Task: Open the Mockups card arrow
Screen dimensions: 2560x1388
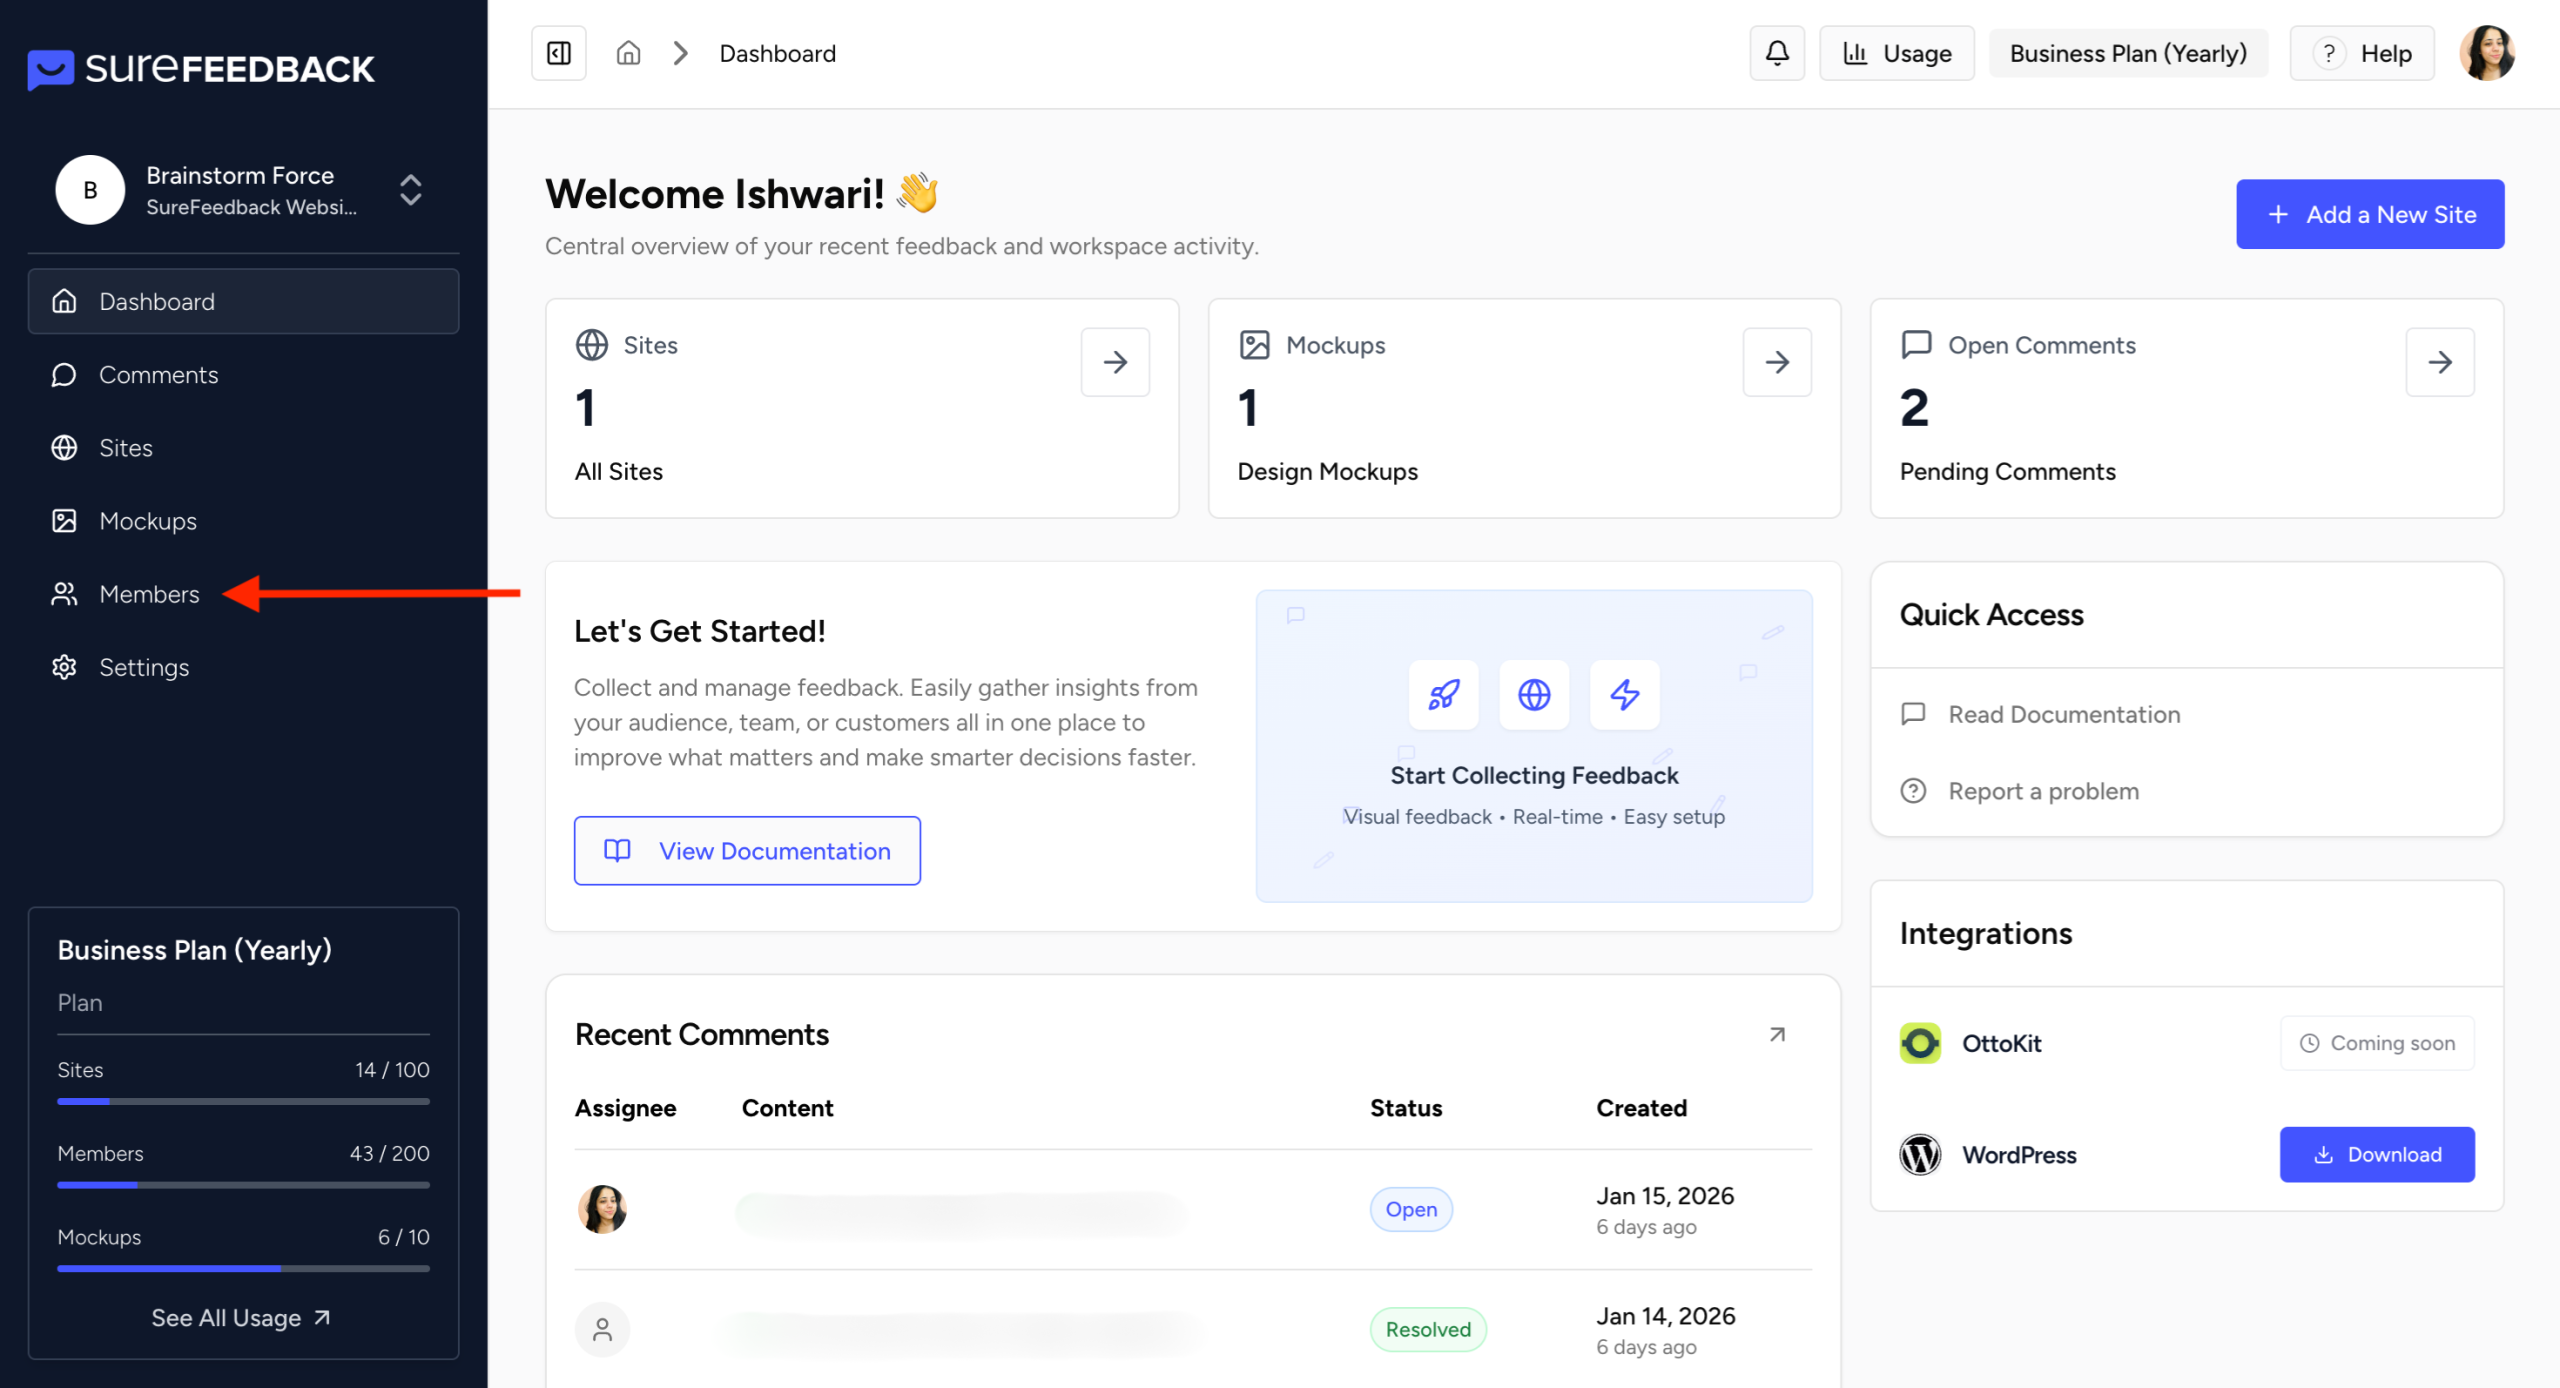Action: (x=1777, y=362)
